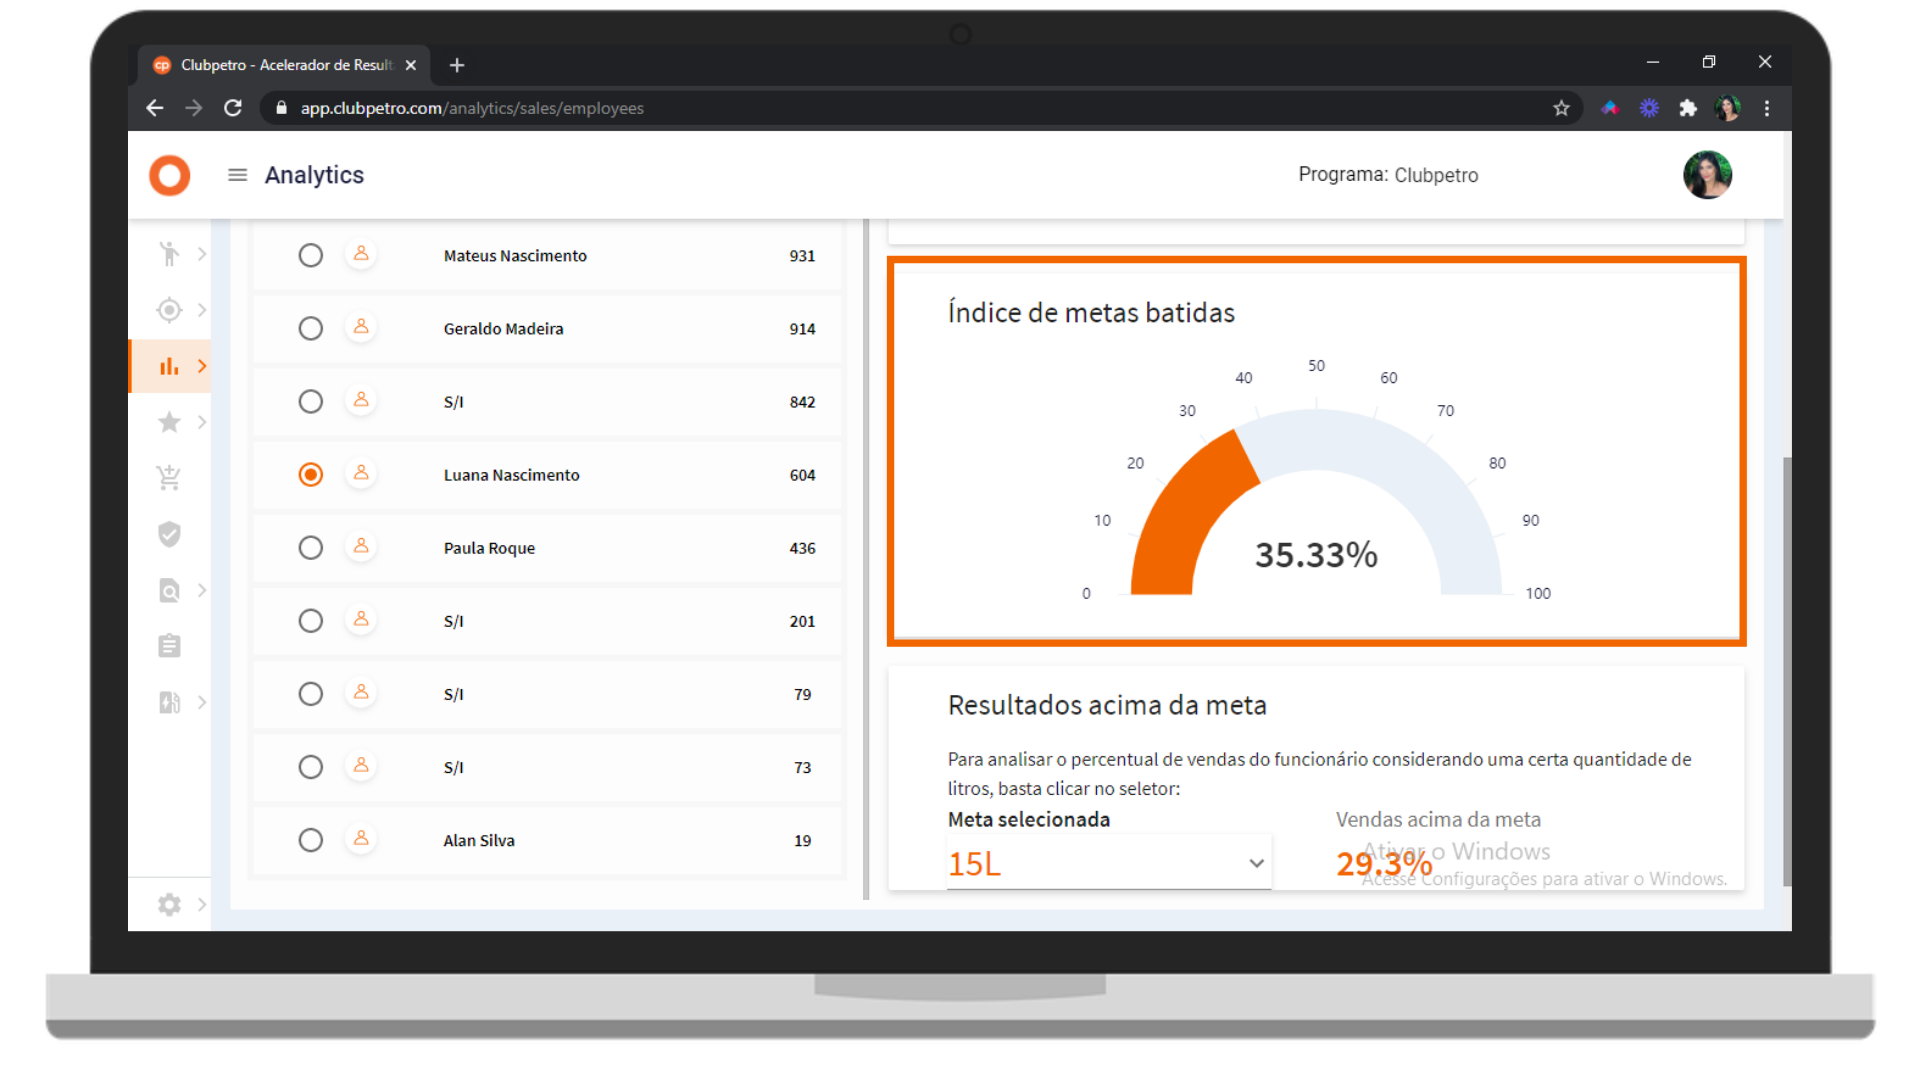Screen dimensions: 1920x1080
Task: Click the Geraldo Madeira employee name
Action: (503, 329)
